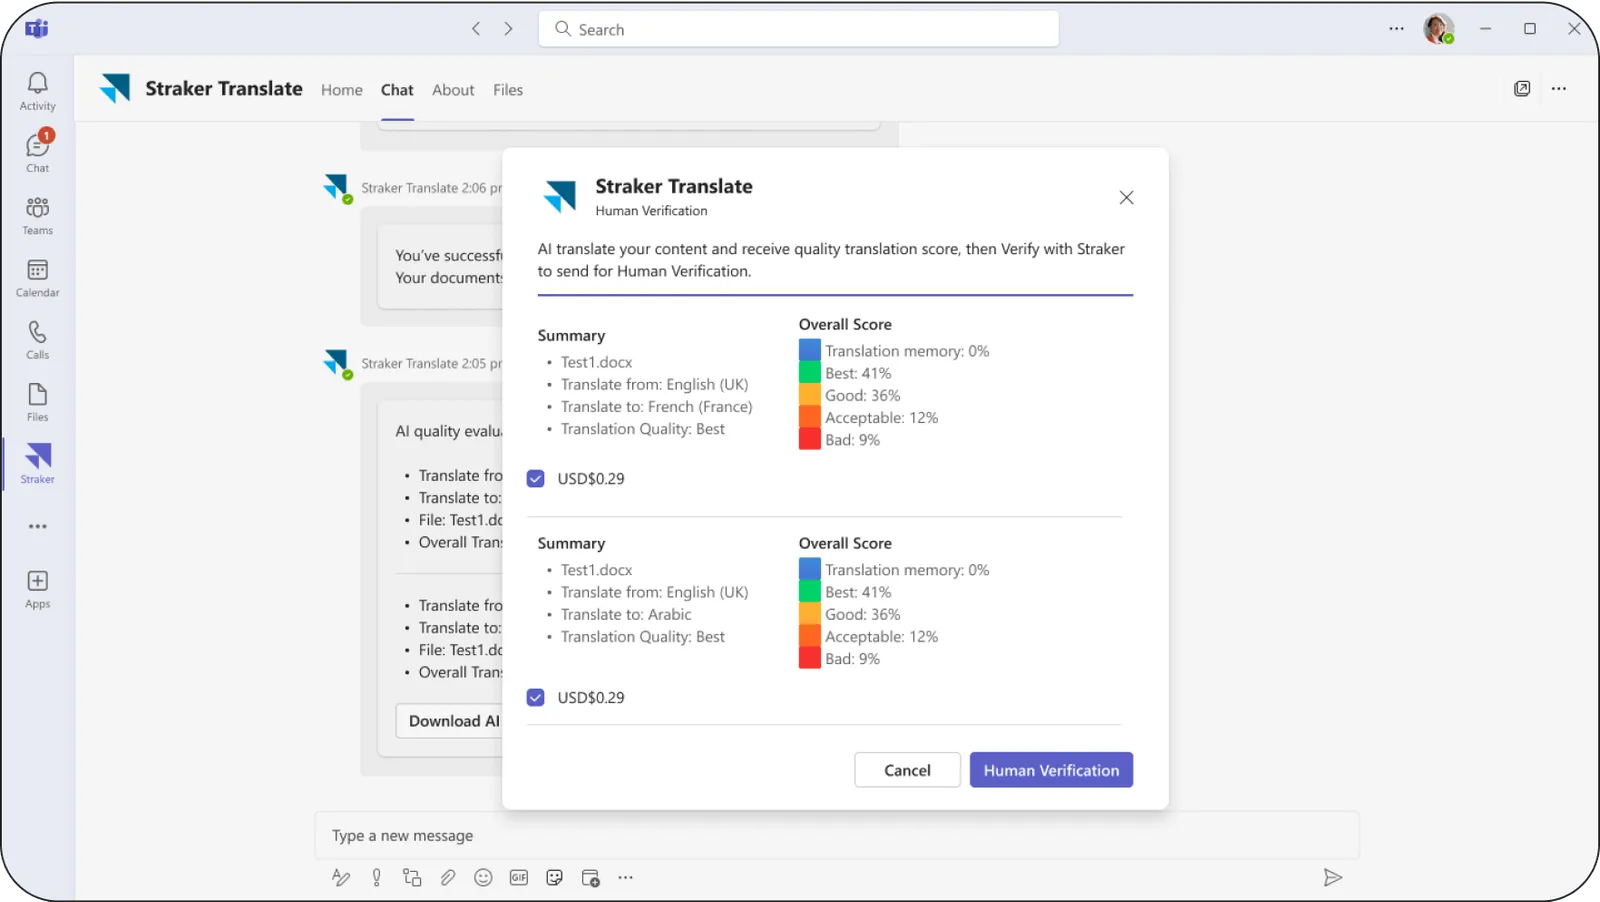Click the Type a new message field

(836, 836)
